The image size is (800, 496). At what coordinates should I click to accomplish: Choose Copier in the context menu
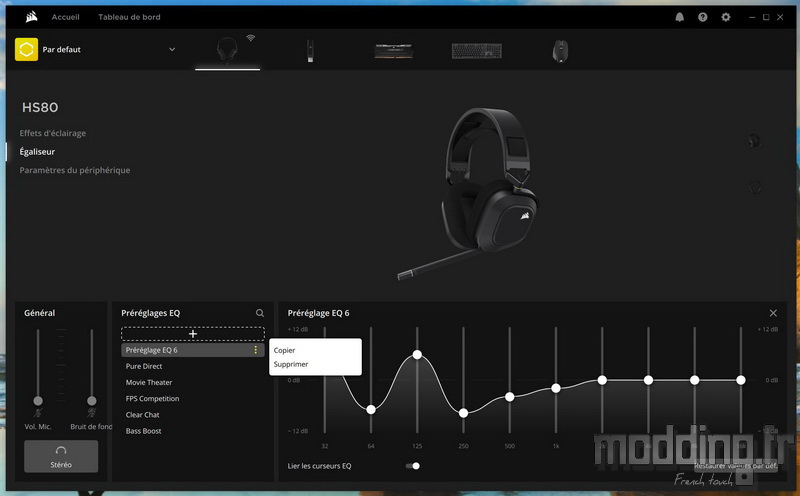(x=284, y=350)
